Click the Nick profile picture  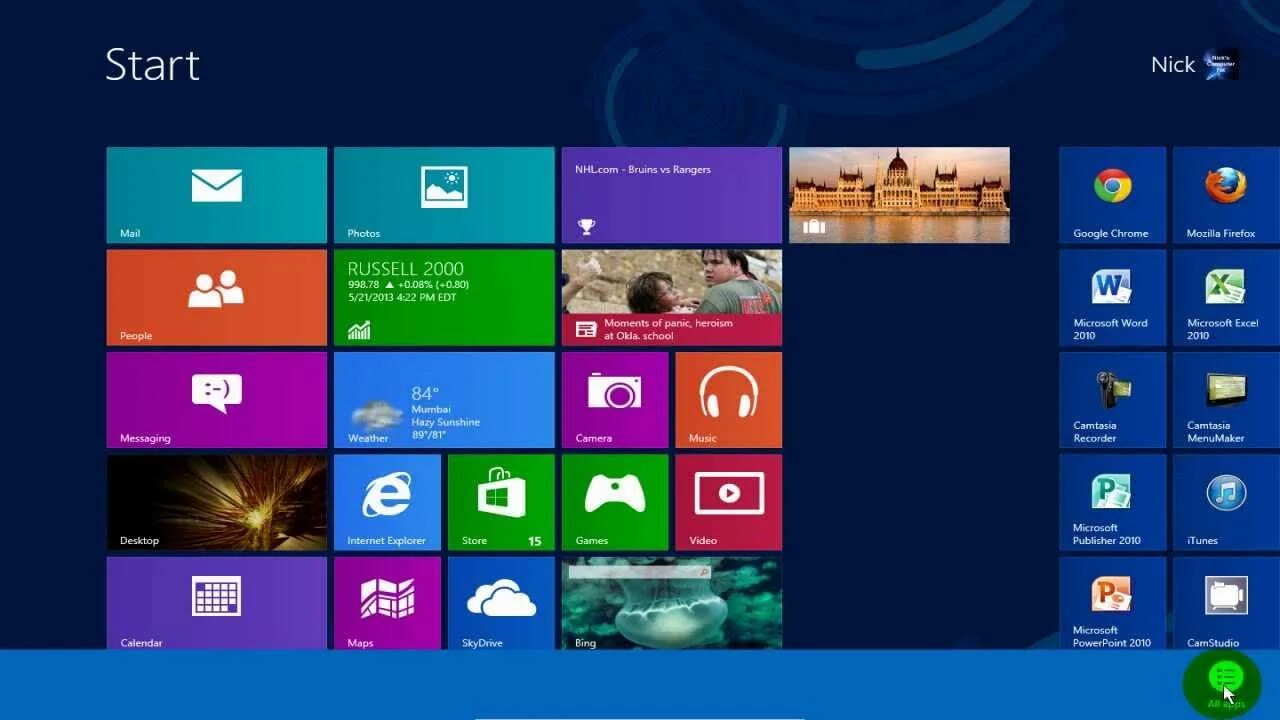coord(1221,64)
